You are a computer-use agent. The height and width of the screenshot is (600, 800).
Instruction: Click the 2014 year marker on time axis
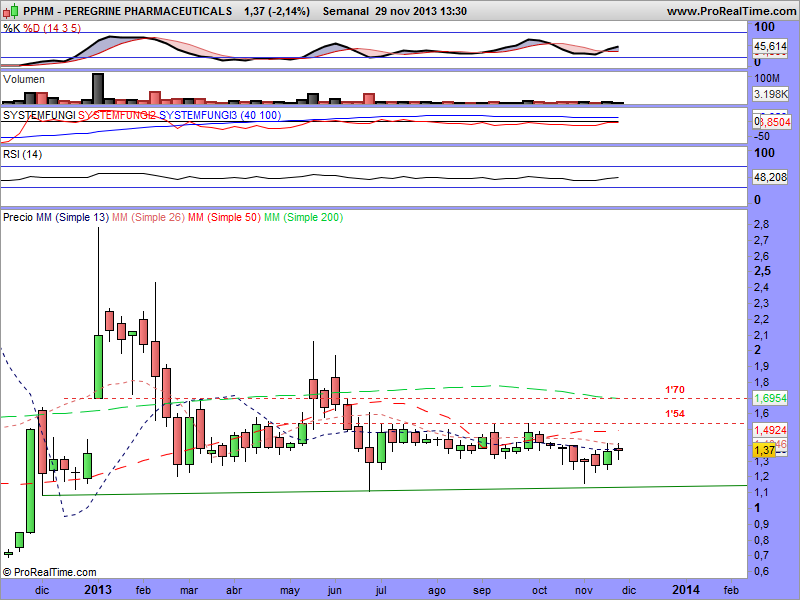click(686, 590)
